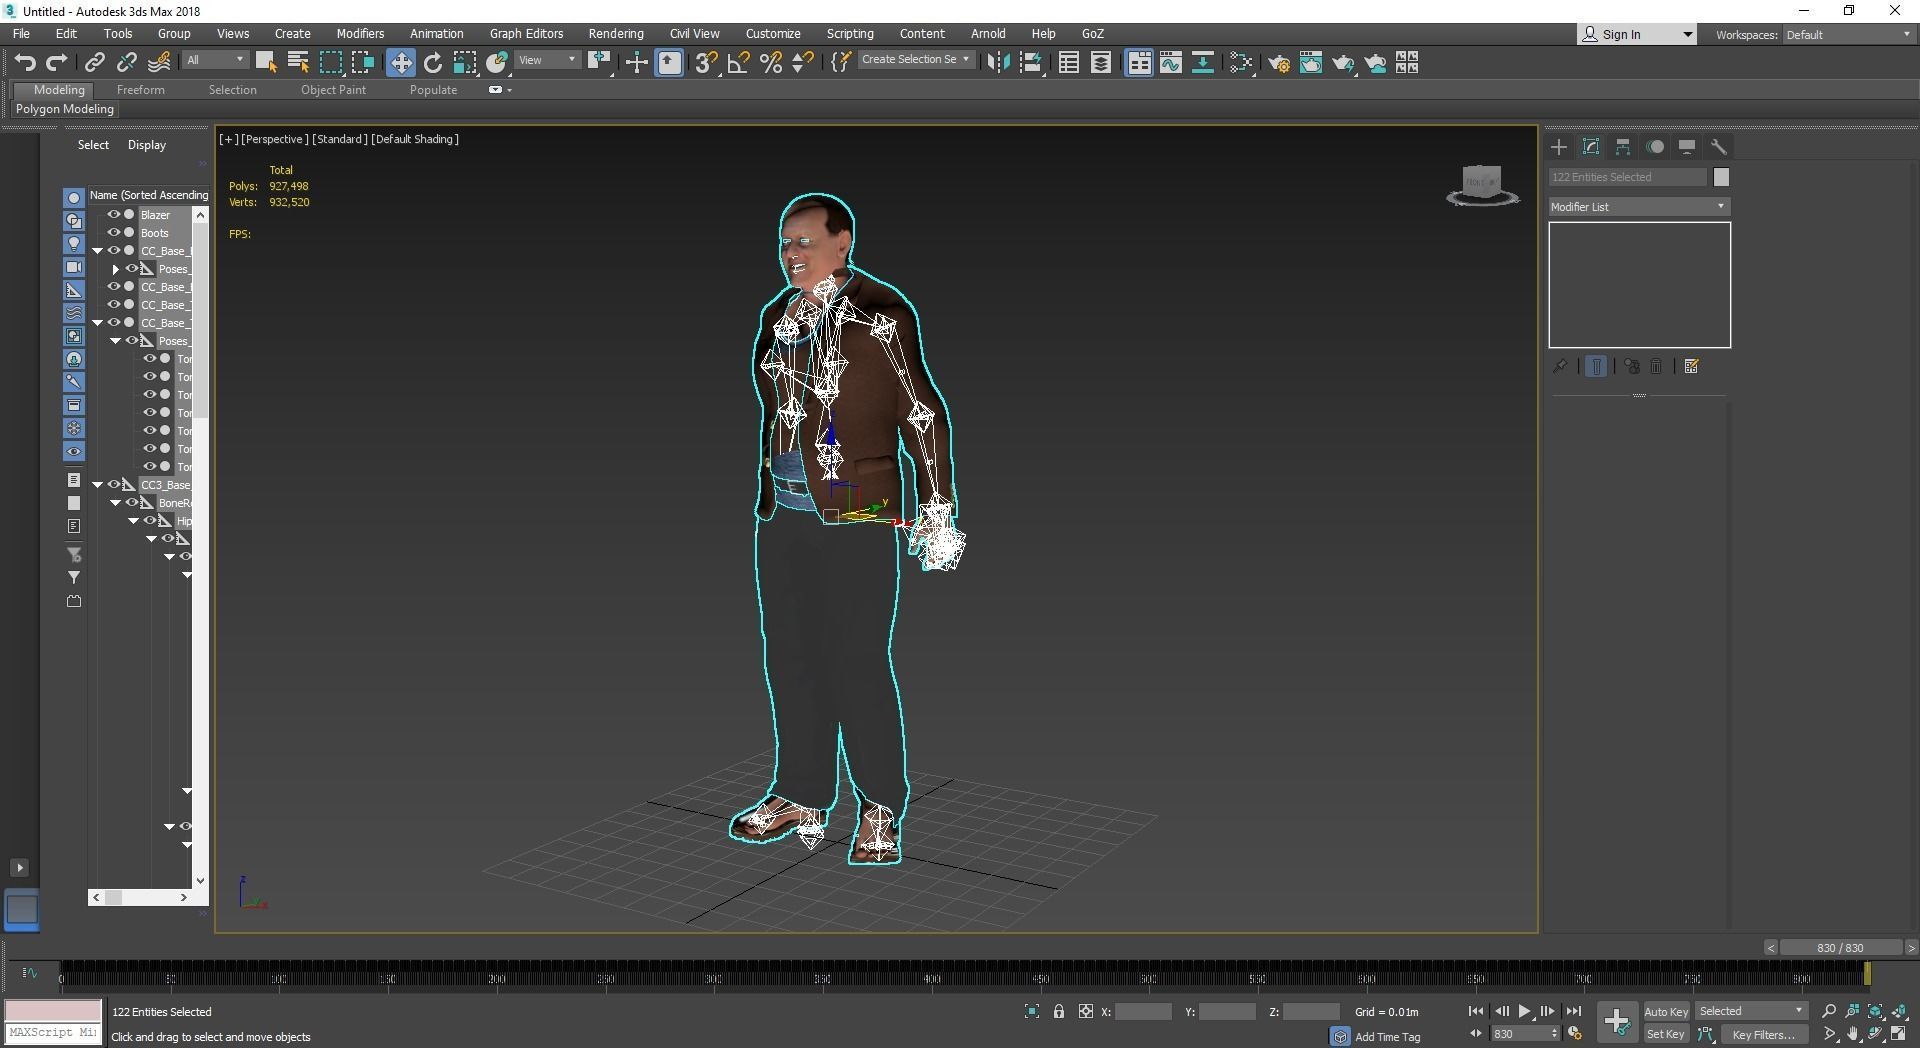Viewport: 1920px width, 1048px height.
Task: Activate Select and Rotate tool
Action: 433,63
